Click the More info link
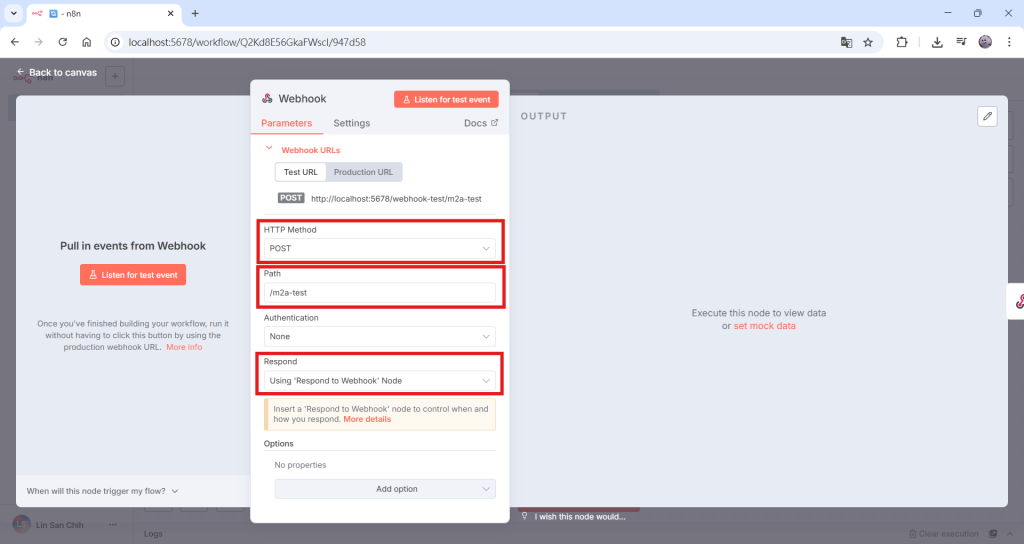Viewport: 1024px width, 544px height. [x=184, y=347]
